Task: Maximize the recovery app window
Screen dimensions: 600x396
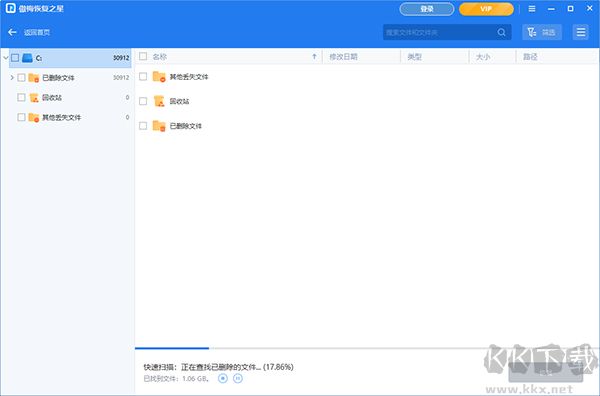Action: [x=570, y=8]
